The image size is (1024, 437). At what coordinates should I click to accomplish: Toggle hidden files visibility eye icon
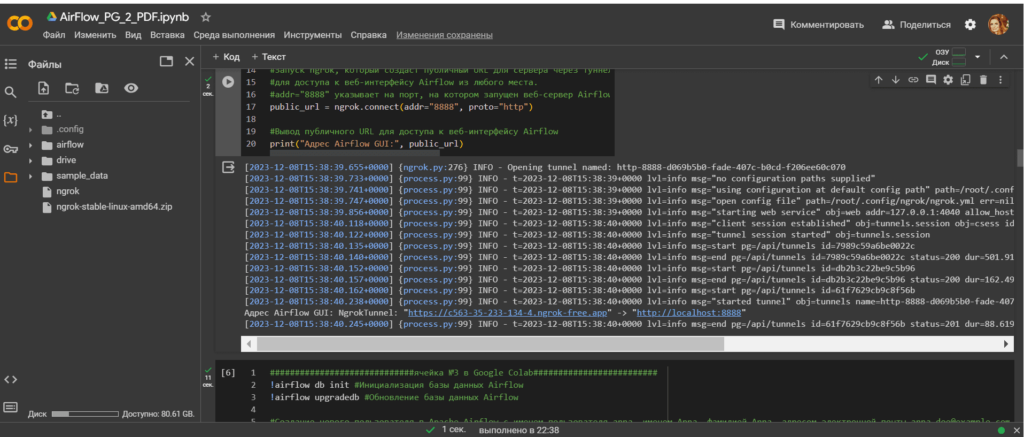tap(131, 88)
